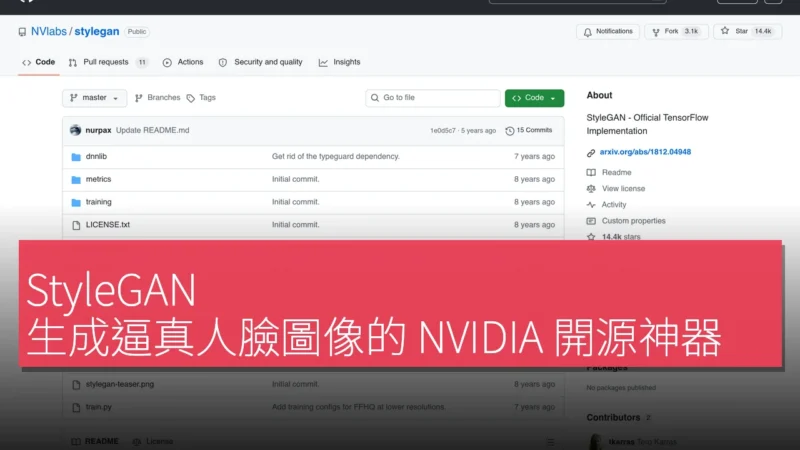This screenshot has width=800, height=450.
Task: Open the Tags link
Action: click(201, 98)
